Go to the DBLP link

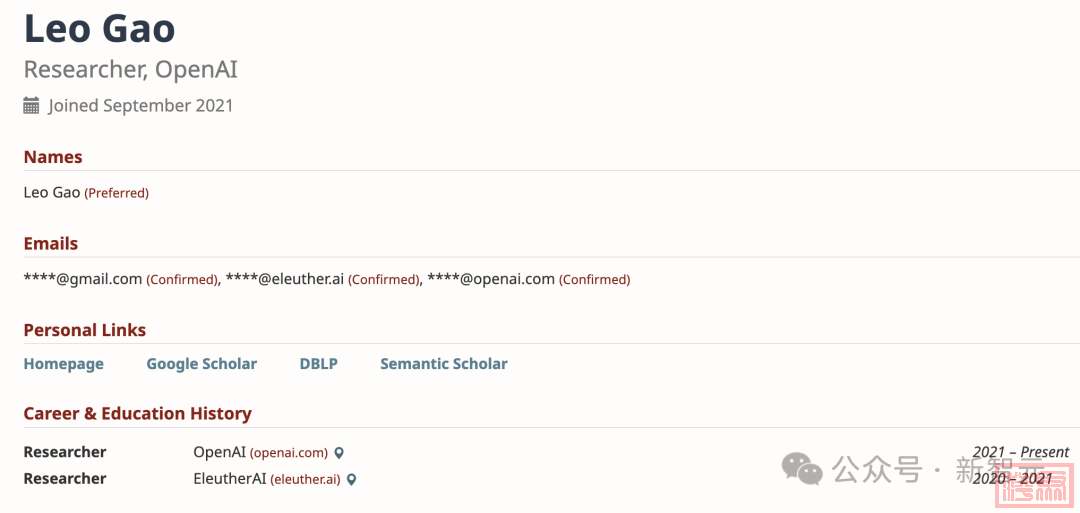coord(318,364)
